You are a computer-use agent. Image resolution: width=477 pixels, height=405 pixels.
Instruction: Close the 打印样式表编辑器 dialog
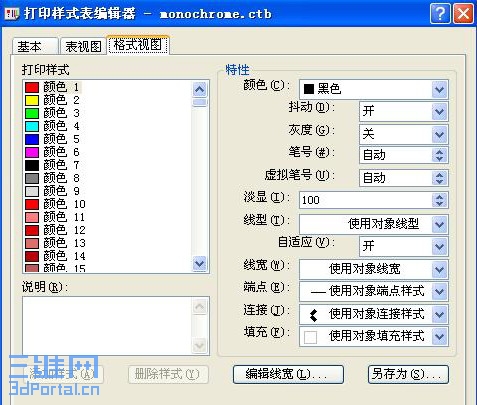tap(463, 14)
